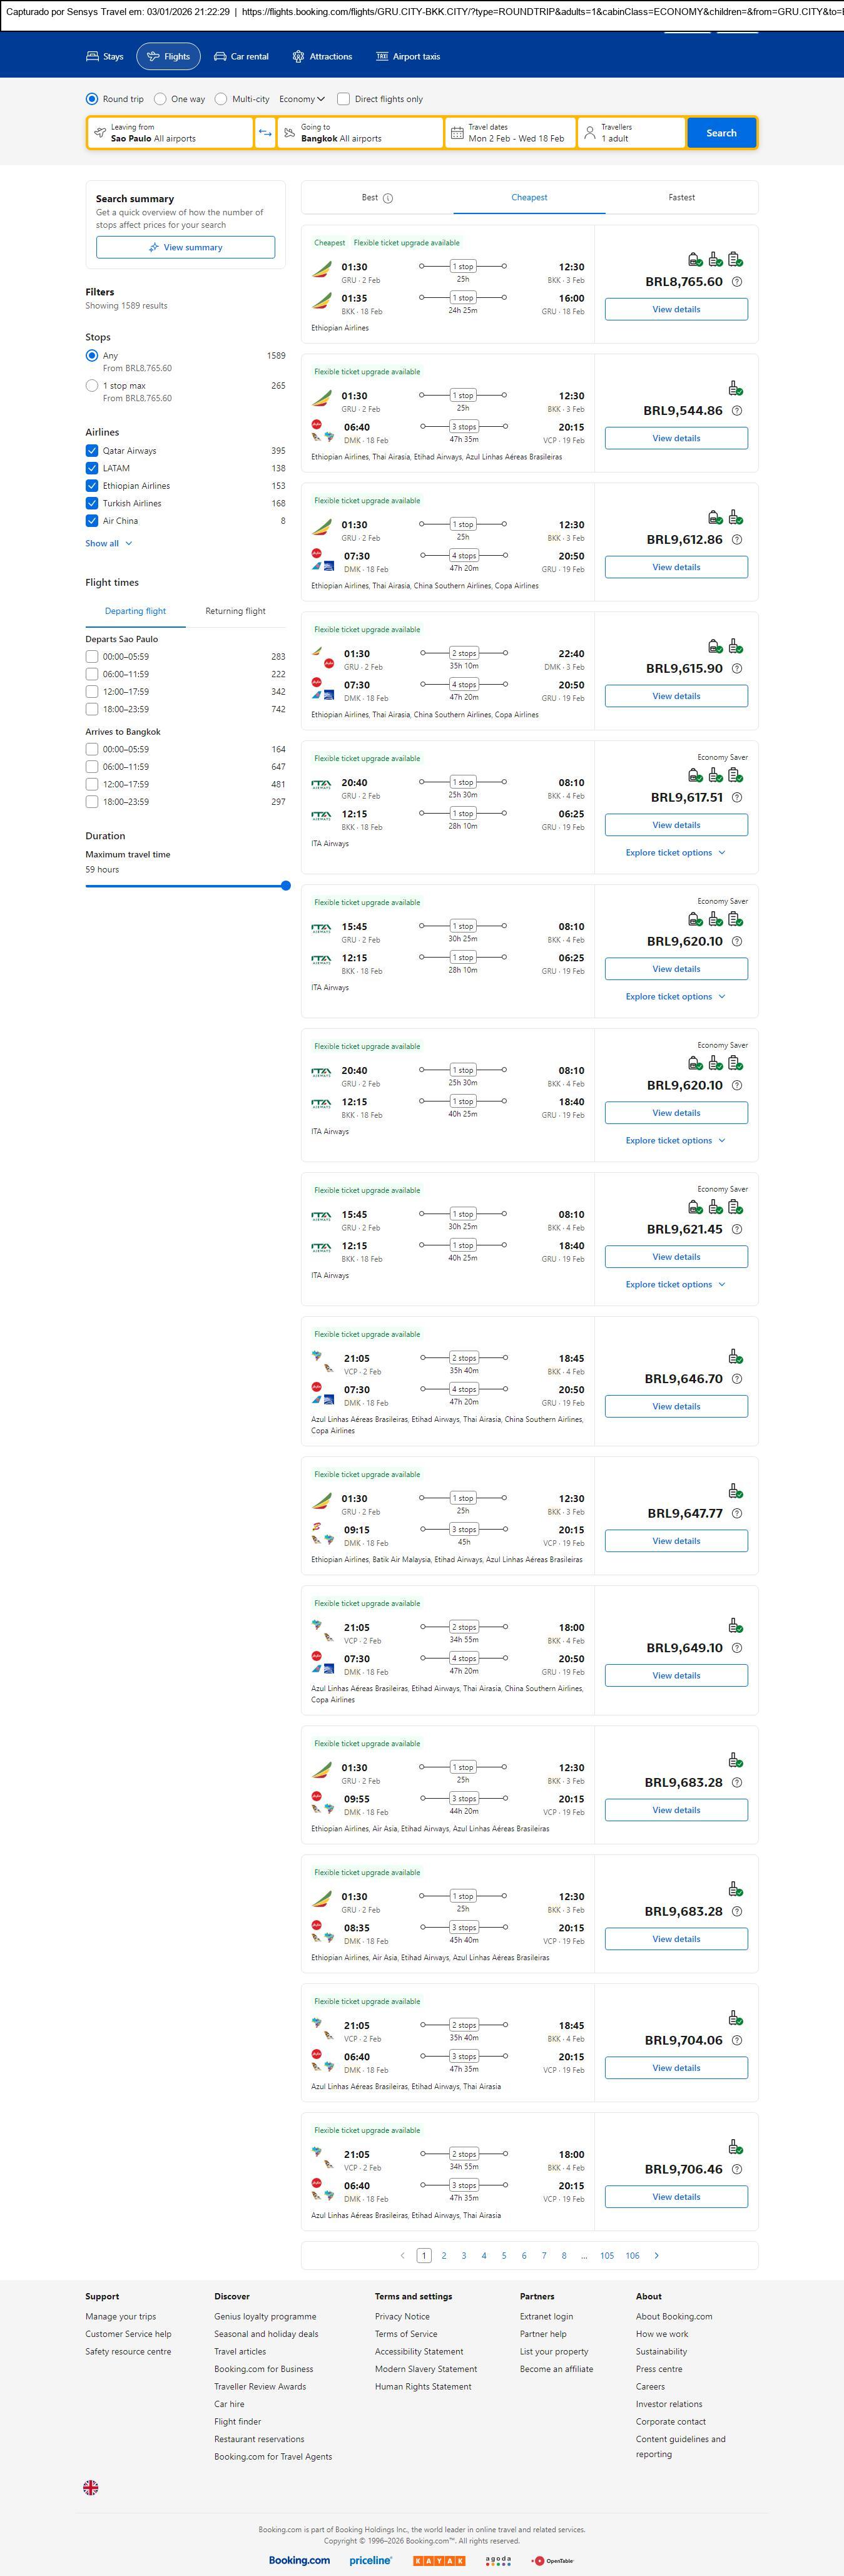The image size is (844, 2576).
Task: Select the One way radio button
Action: (x=160, y=99)
